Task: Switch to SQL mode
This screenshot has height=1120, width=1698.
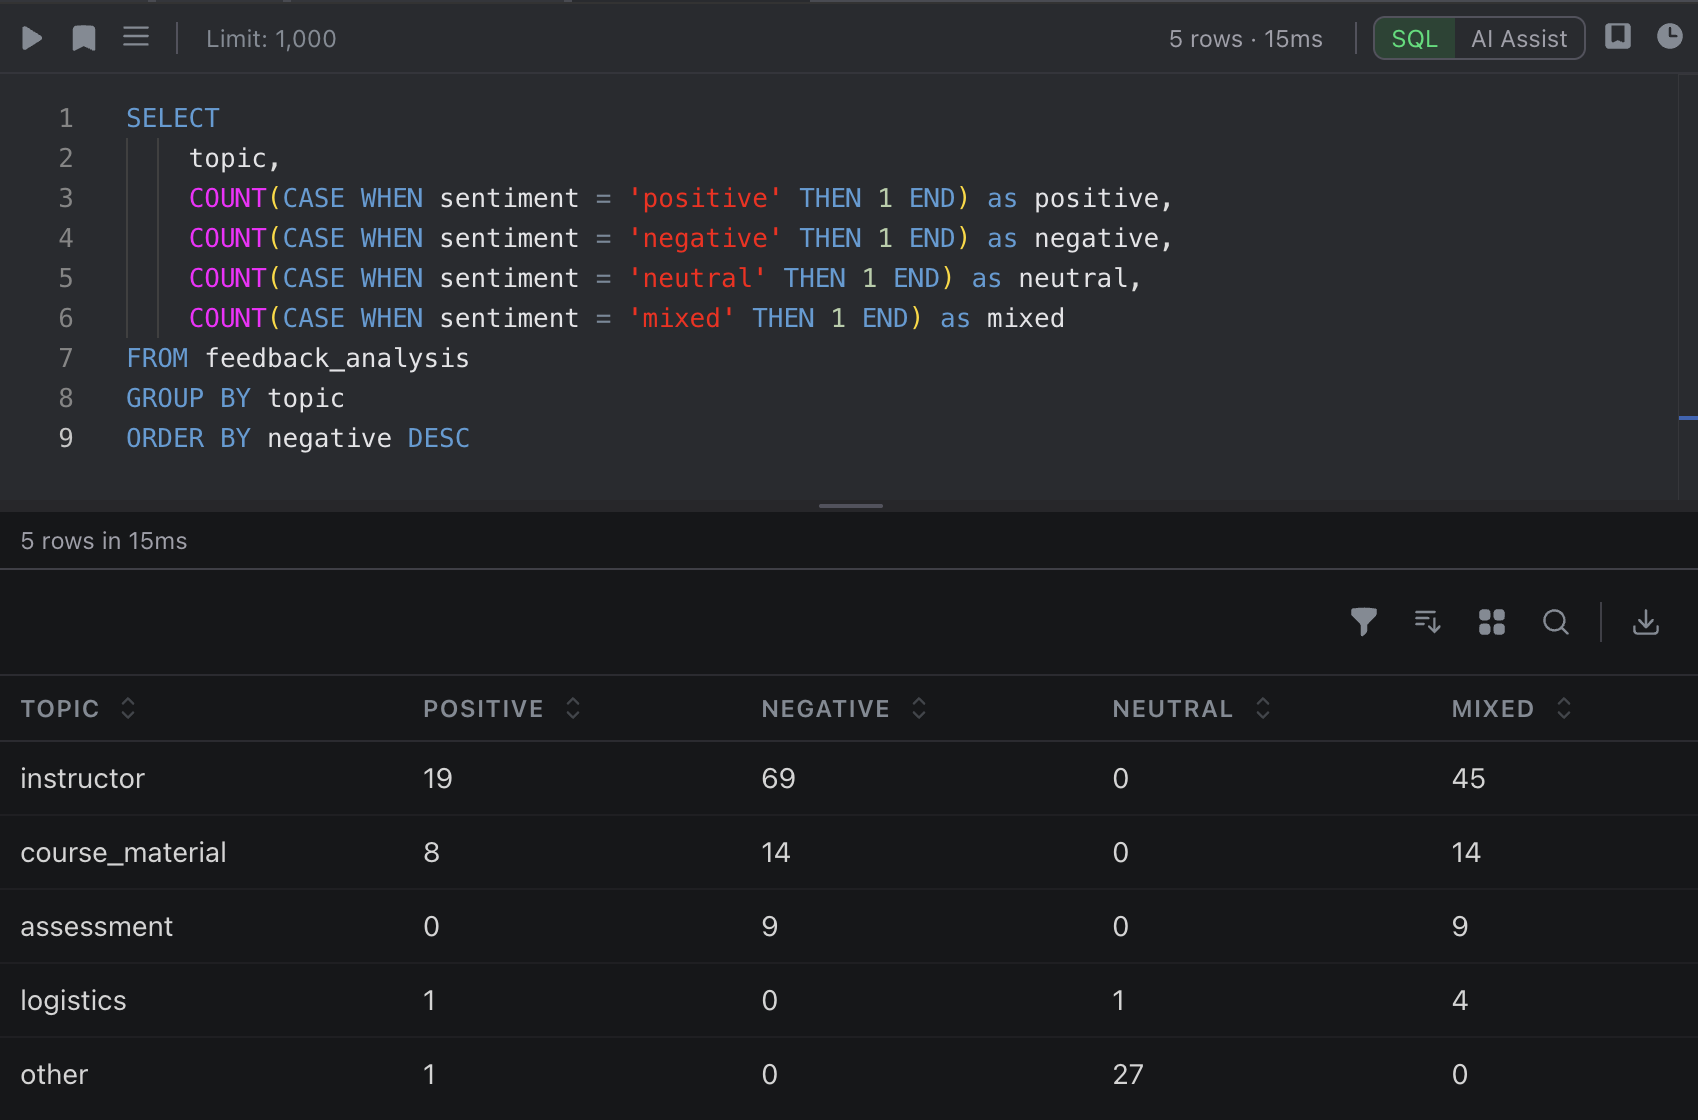Action: pyautogui.click(x=1414, y=39)
